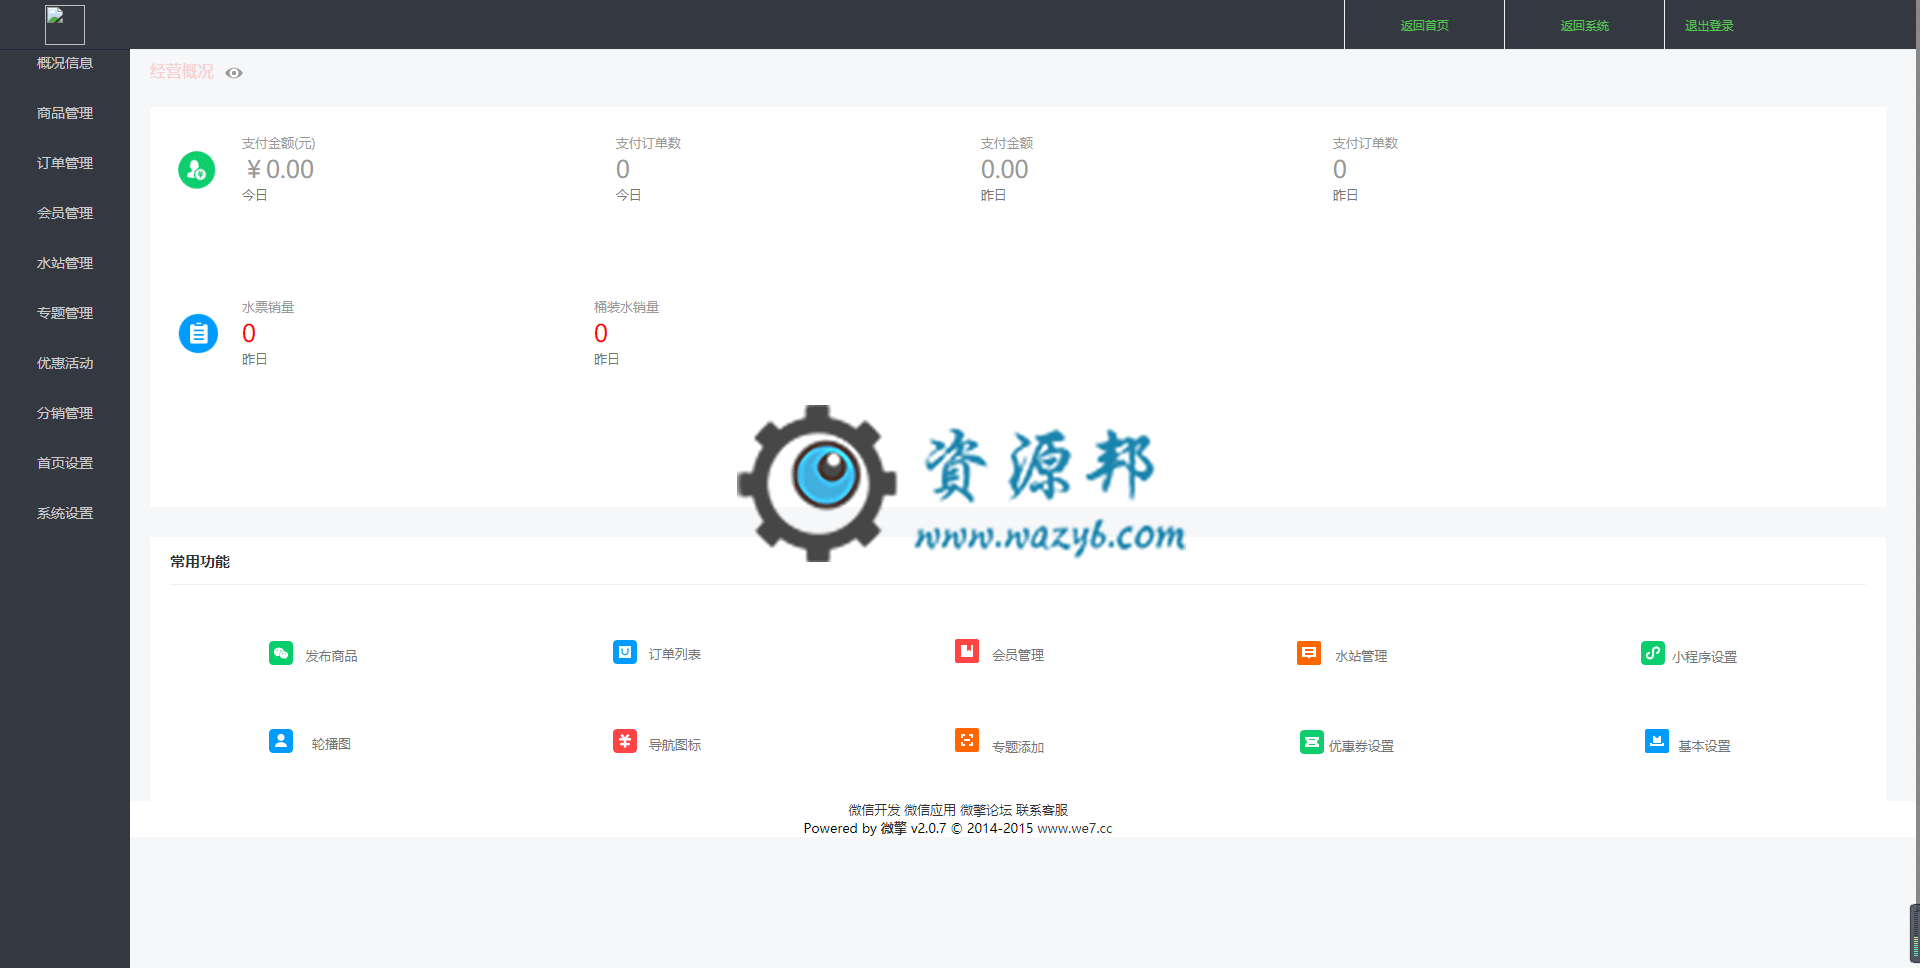Open the 轮播图 shortcut link
This screenshot has height=968, width=1920.
coord(331,744)
